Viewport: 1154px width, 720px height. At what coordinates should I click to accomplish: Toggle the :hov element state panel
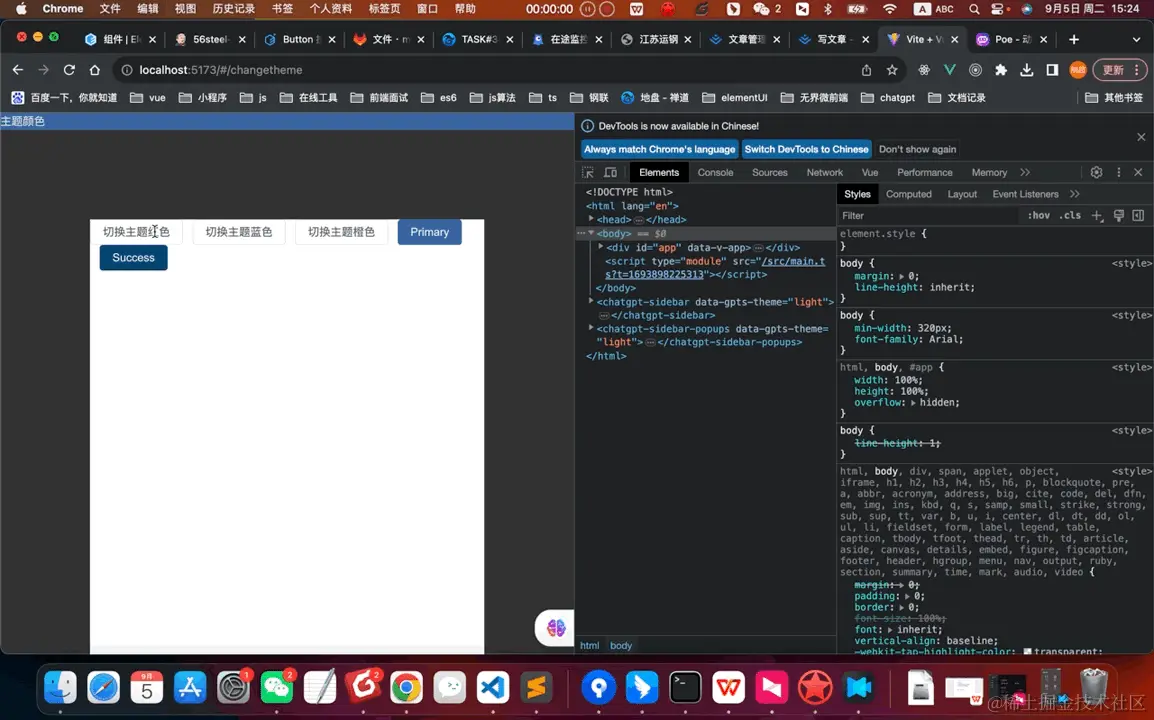coord(1038,216)
